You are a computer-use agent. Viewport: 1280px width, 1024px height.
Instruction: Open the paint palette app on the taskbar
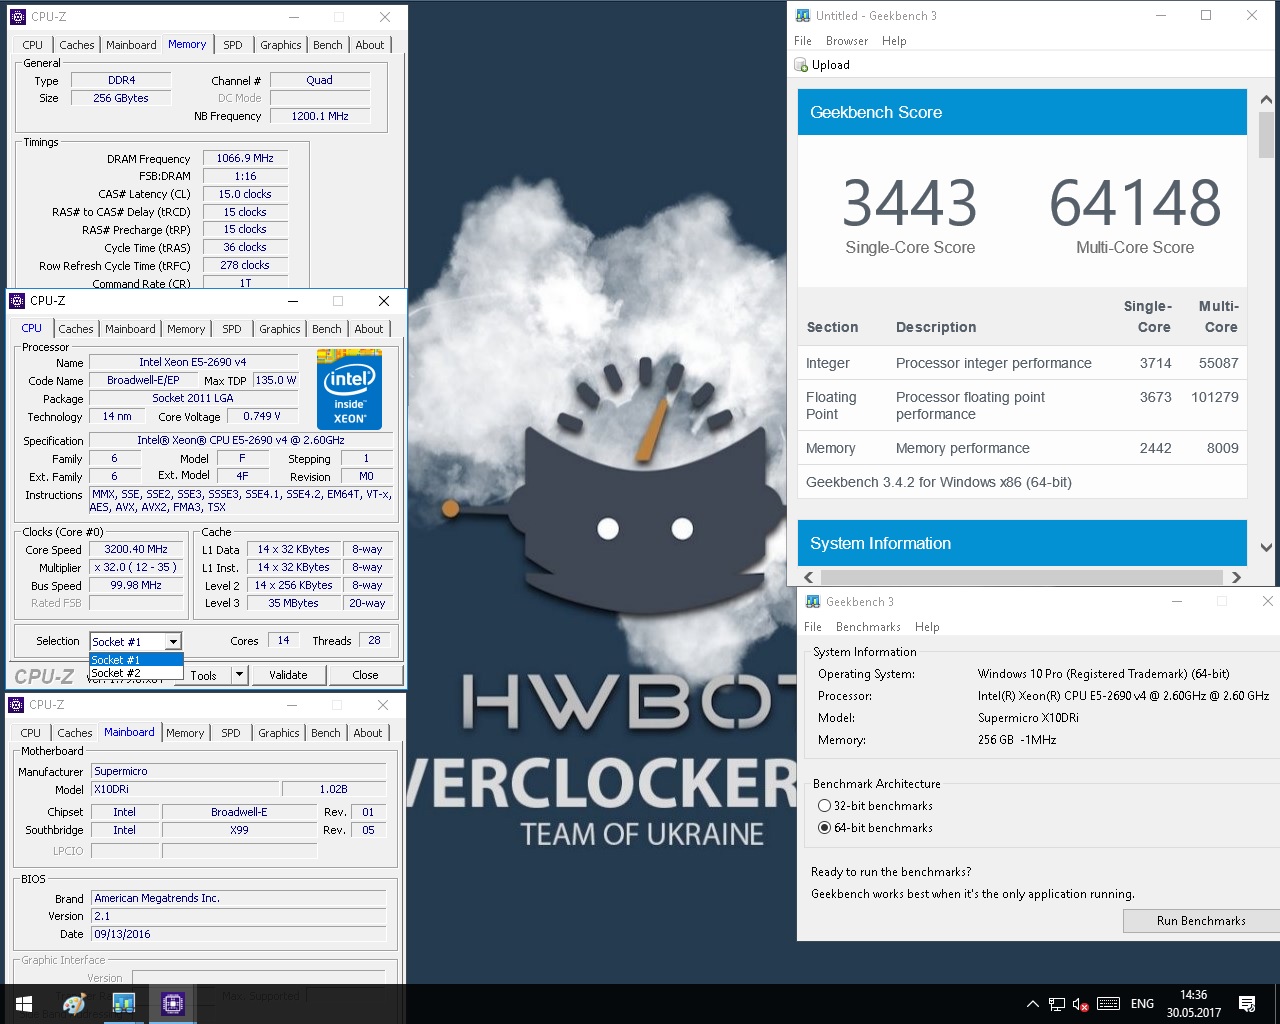(74, 1004)
